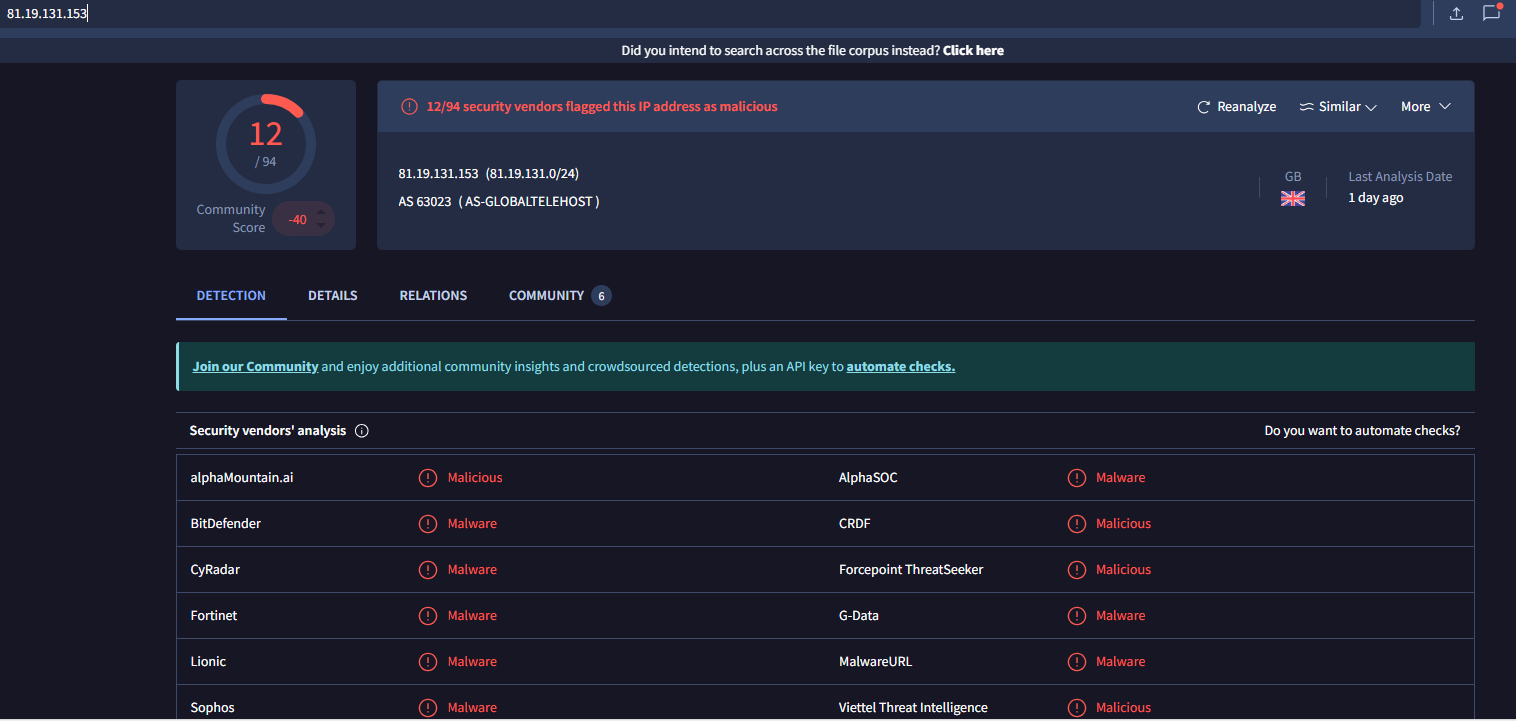The height and width of the screenshot is (721, 1516).
Task: Click the vendor name BitDefender
Action: click(226, 524)
